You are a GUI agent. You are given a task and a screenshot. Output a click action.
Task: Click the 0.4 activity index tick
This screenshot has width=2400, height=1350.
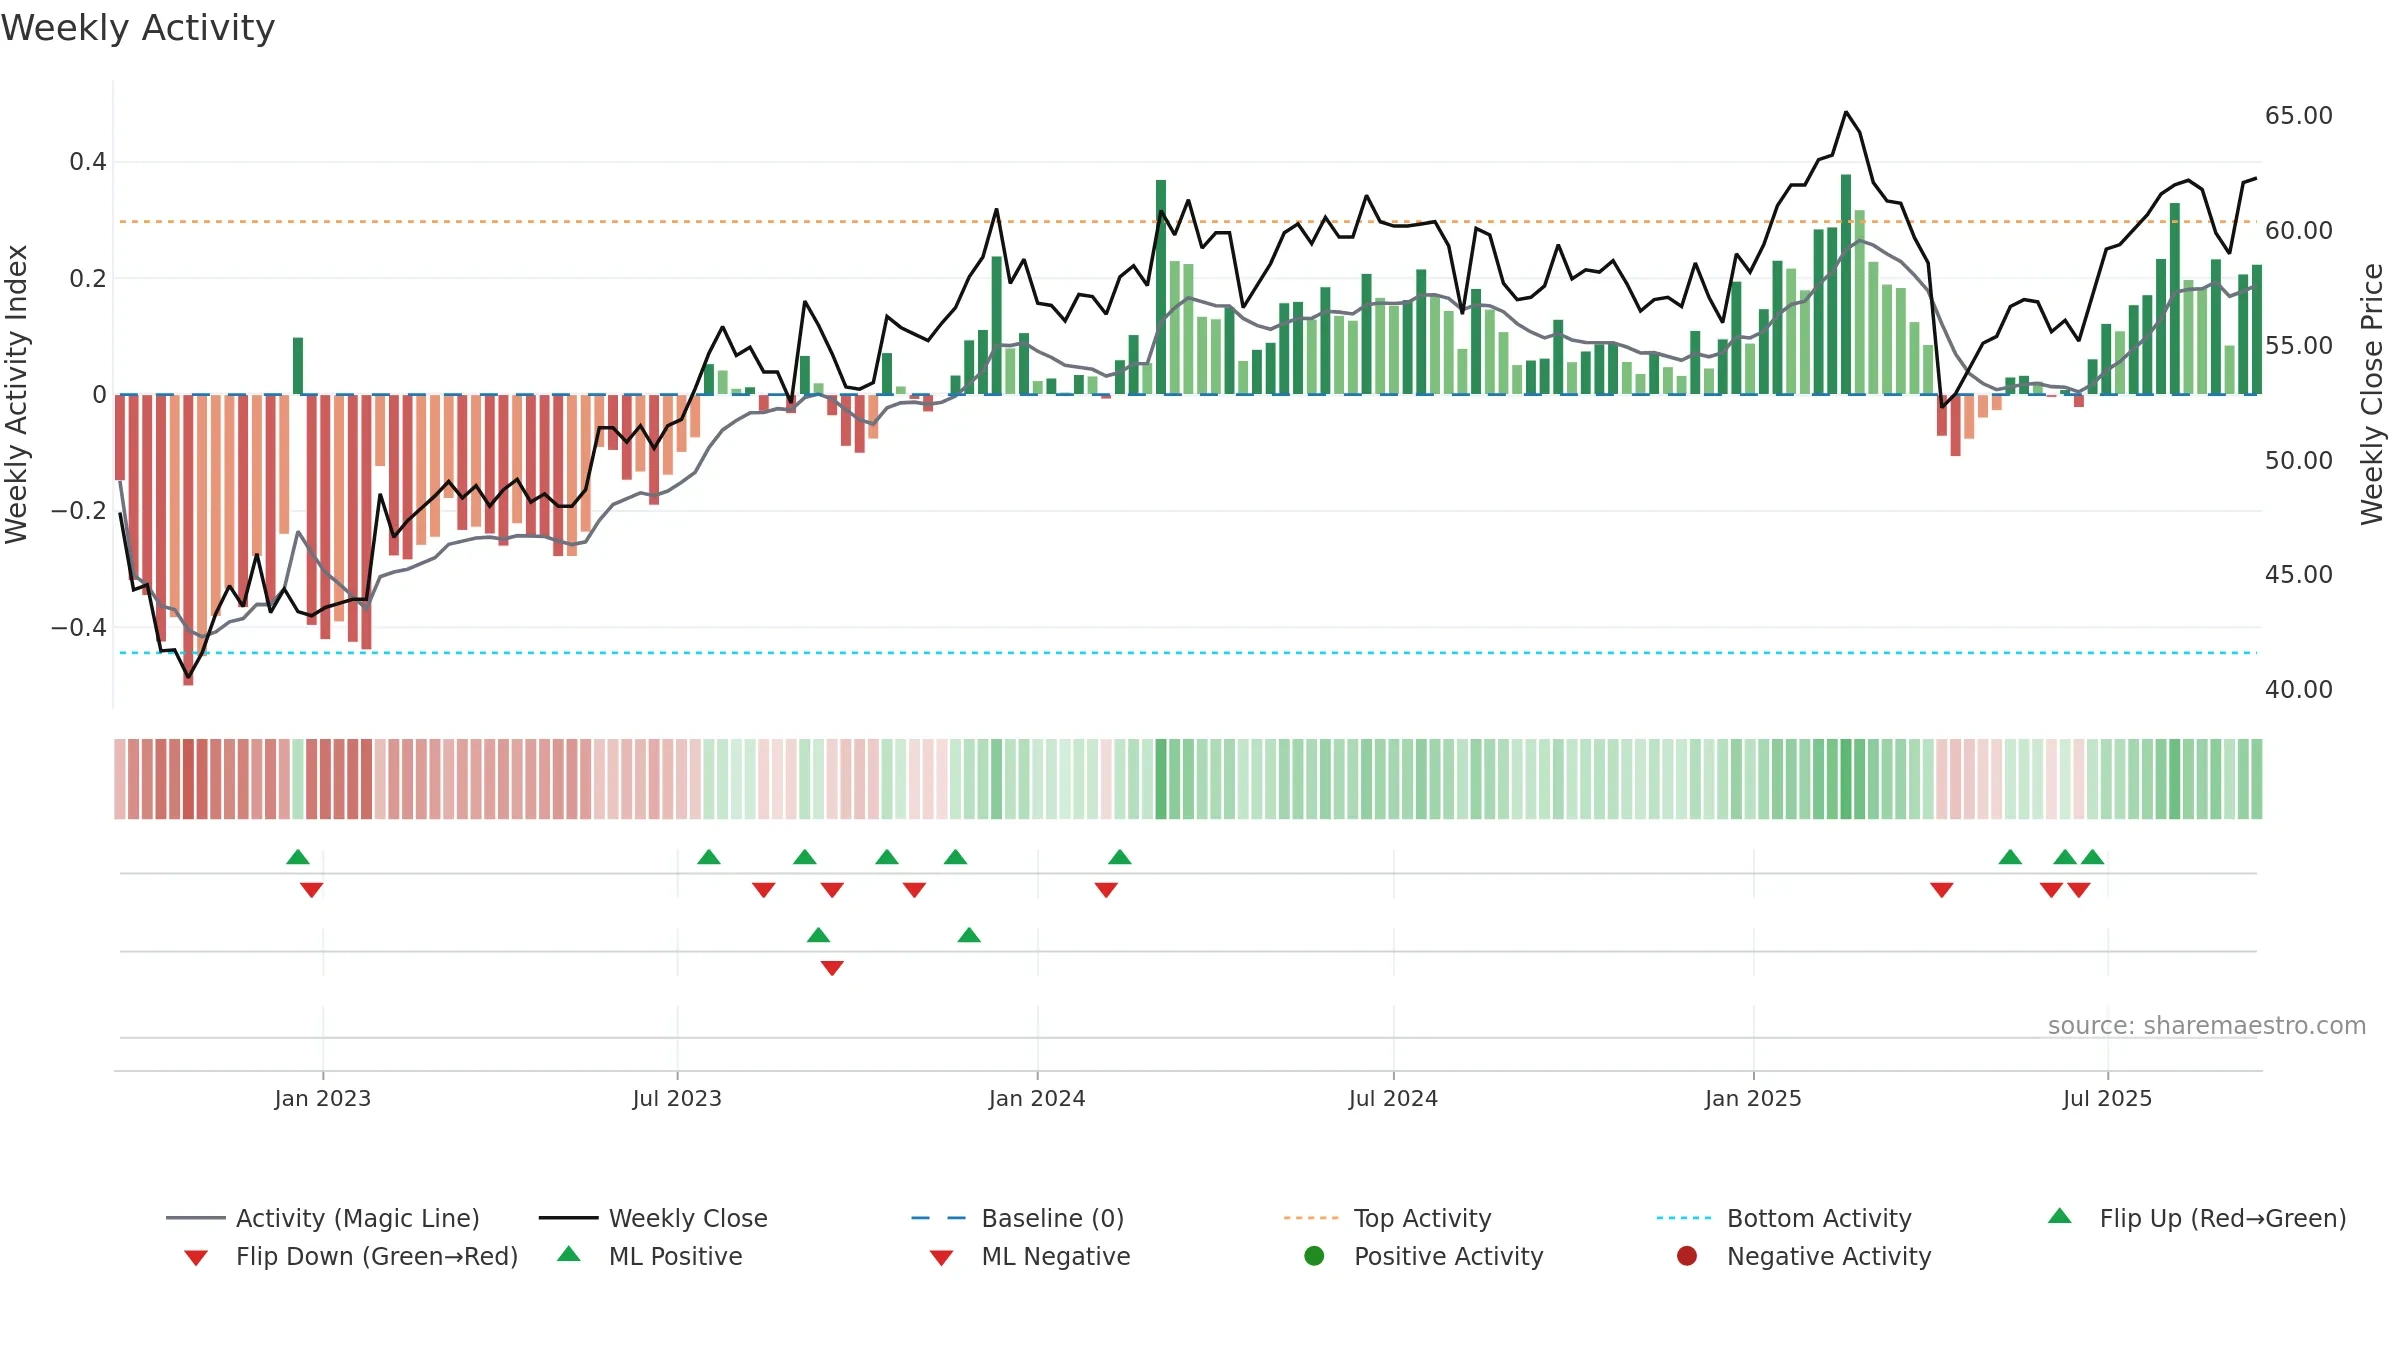88,162
